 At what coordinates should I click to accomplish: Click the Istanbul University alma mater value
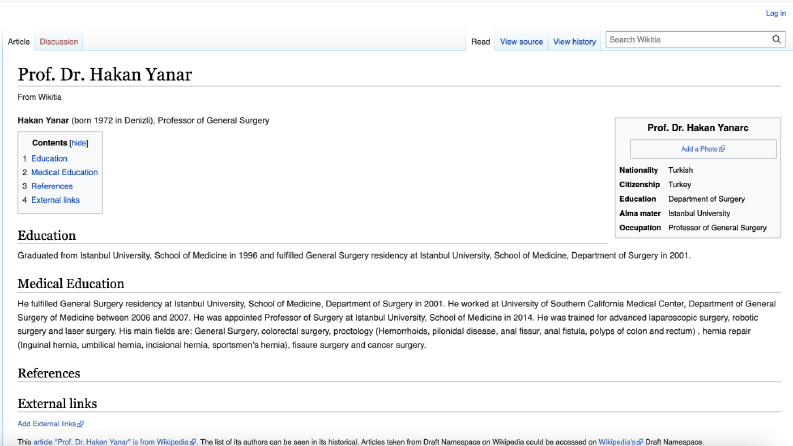pyautogui.click(x=699, y=213)
